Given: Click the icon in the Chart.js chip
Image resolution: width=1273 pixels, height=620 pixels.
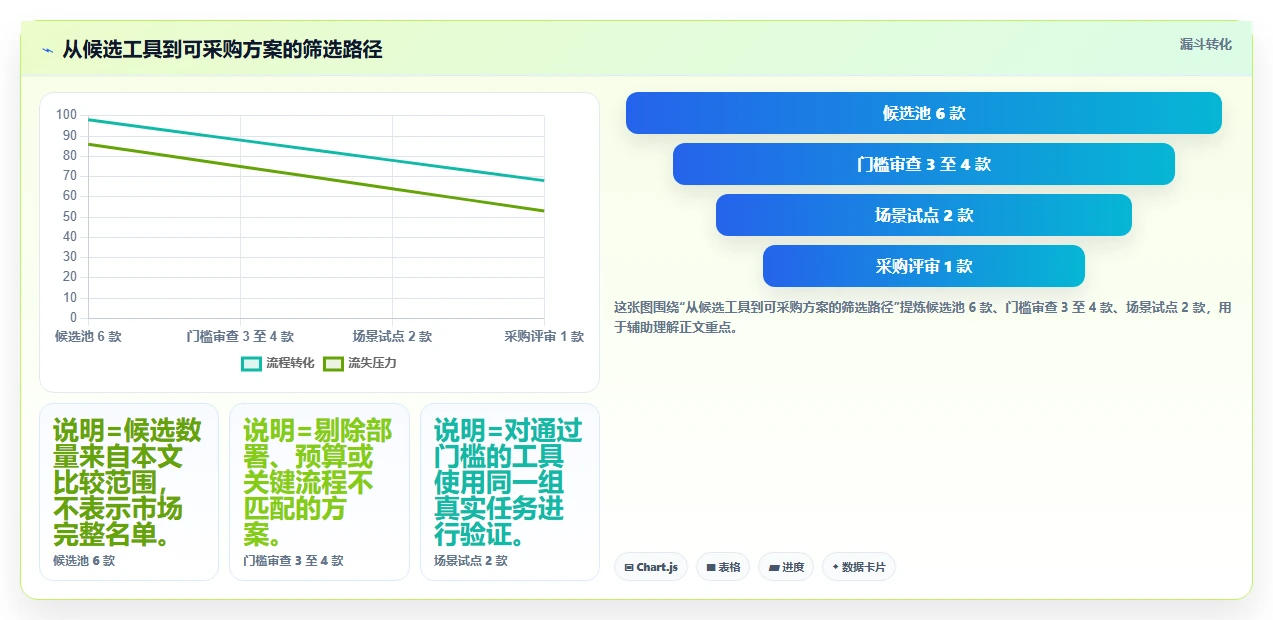Looking at the screenshot, I should click(628, 568).
